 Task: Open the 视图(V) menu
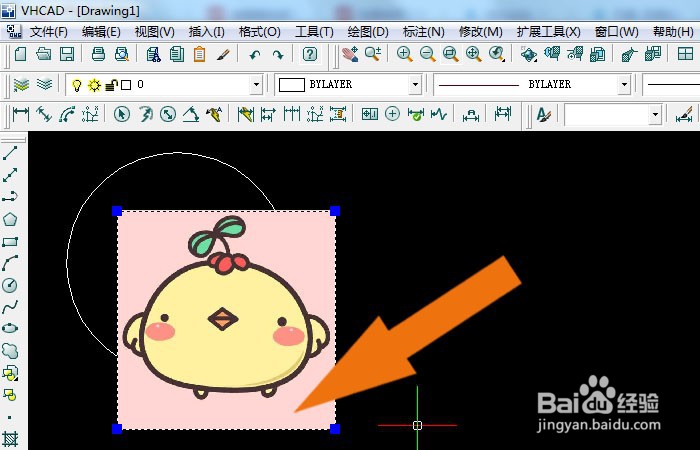154,32
